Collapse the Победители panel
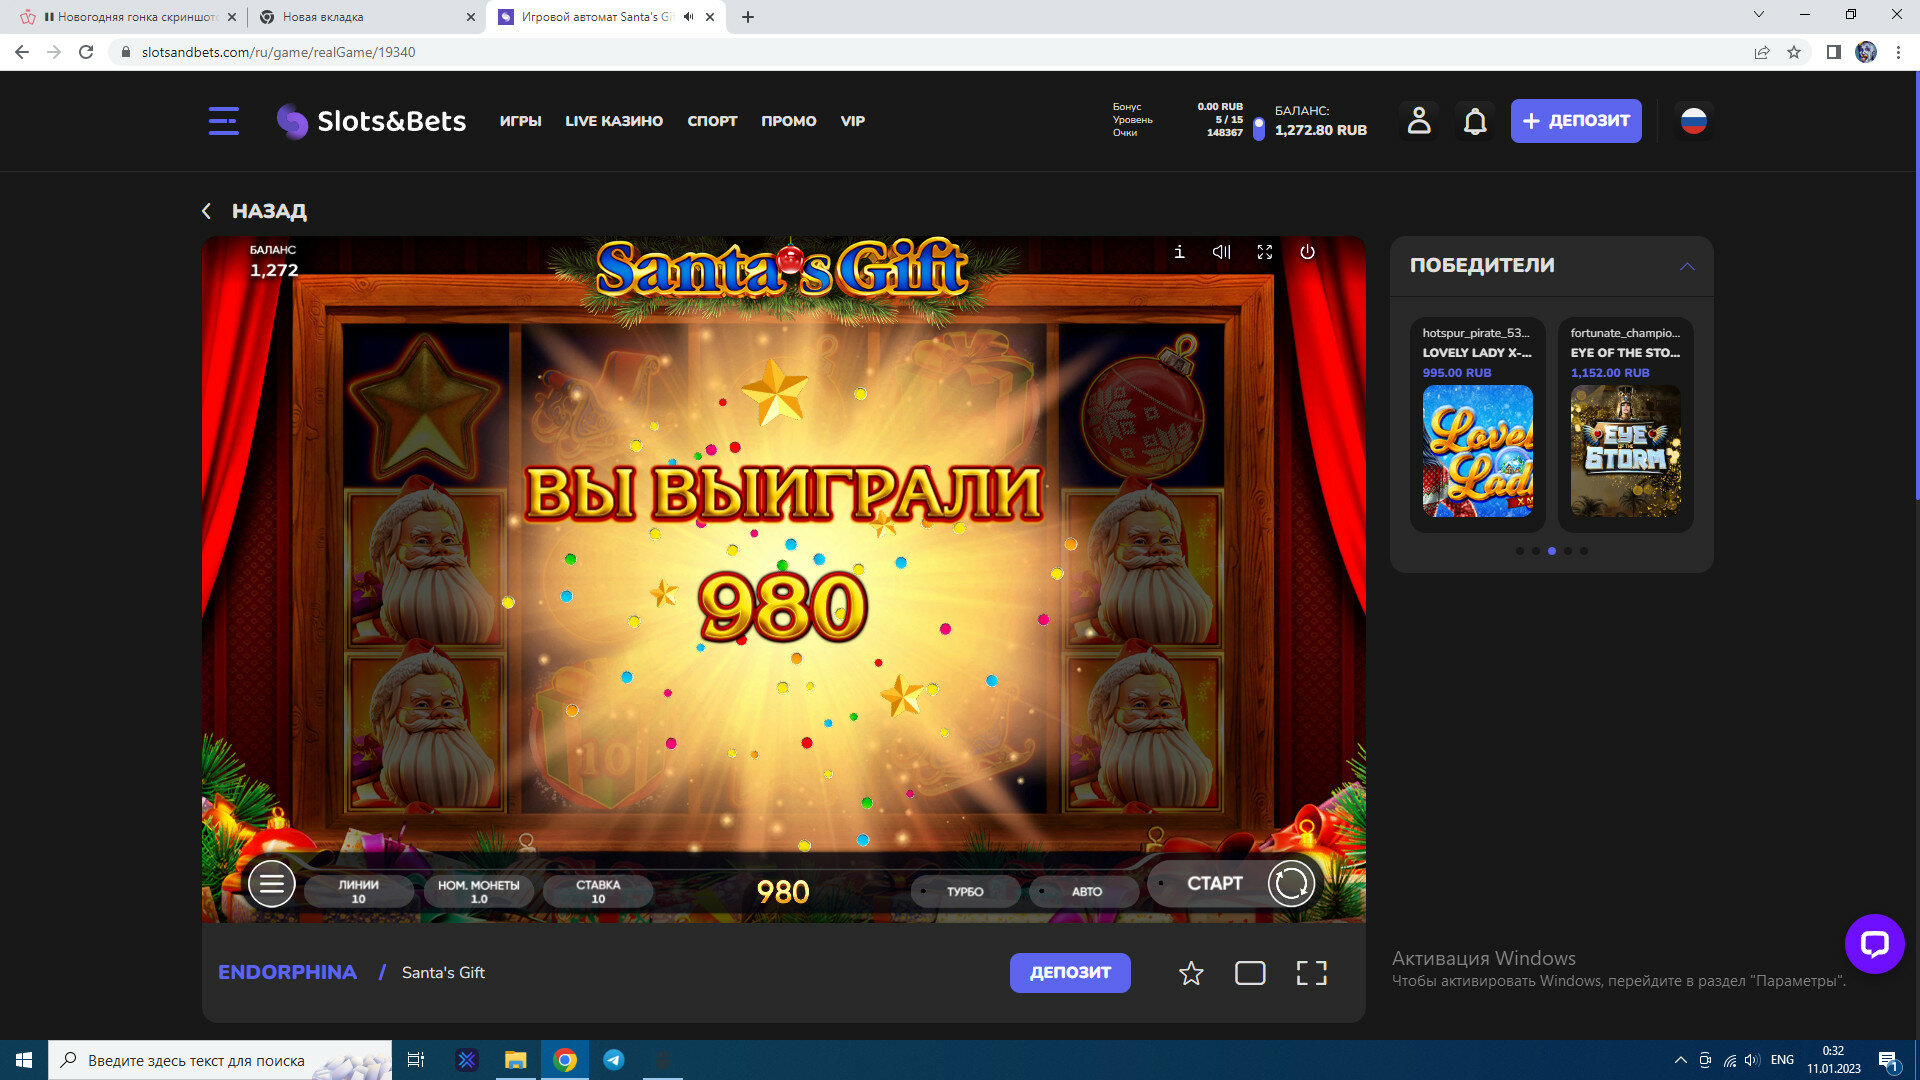 coord(1687,266)
